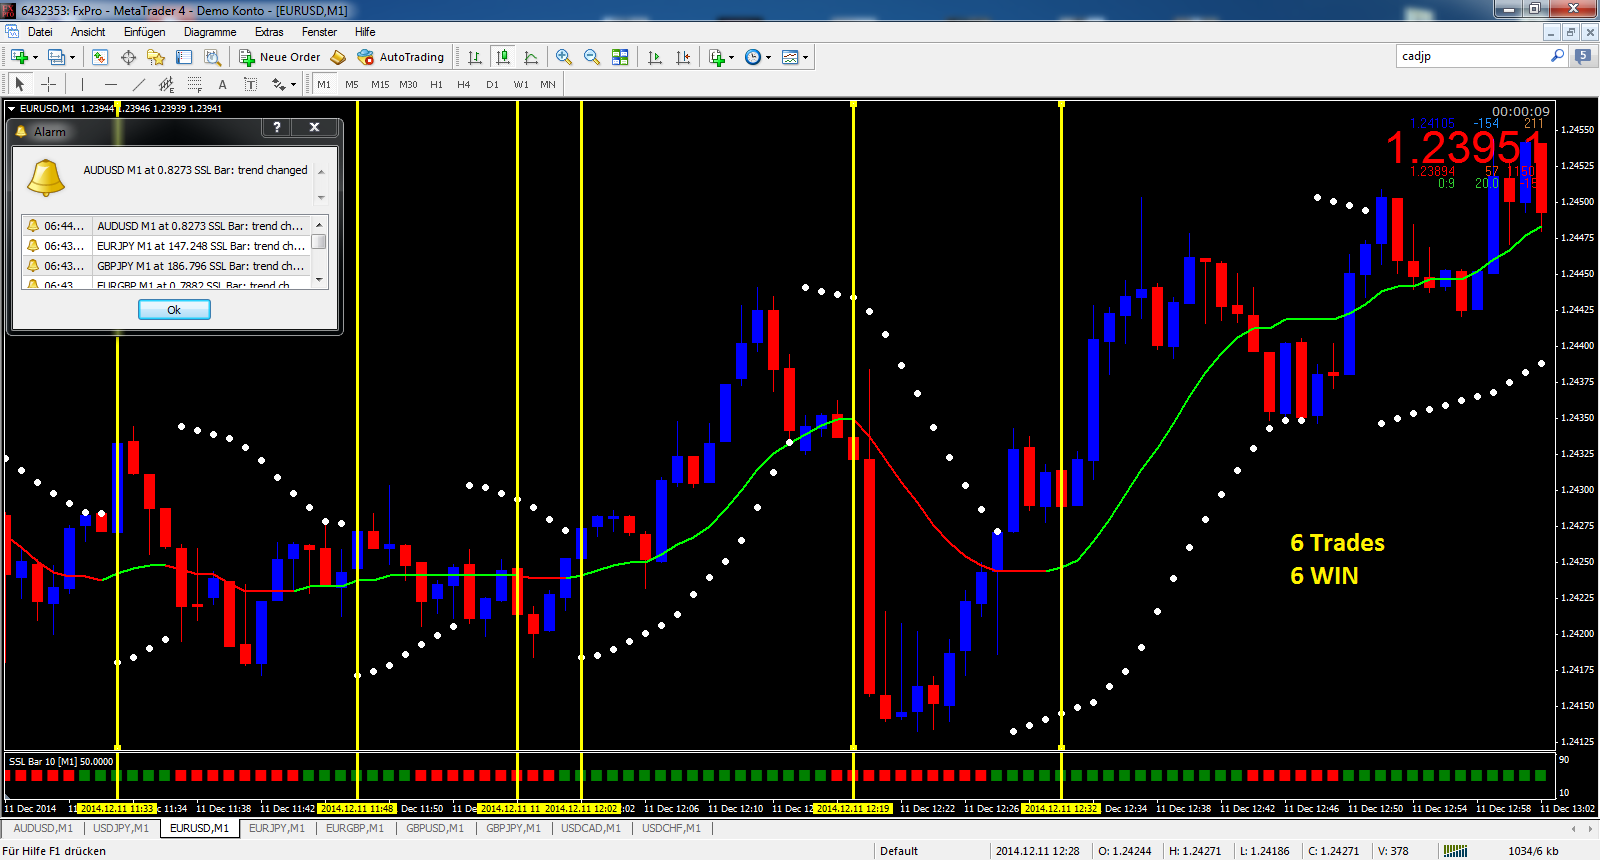
Task: Switch to the GBPJPY,M1 chart tab
Action: point(513,828)
